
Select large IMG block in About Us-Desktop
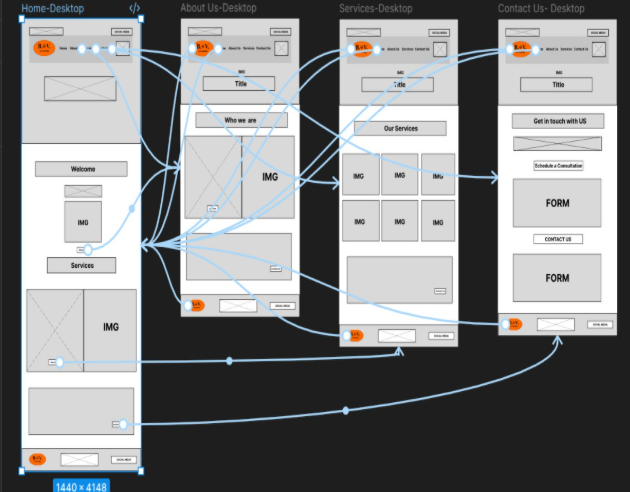click(268, 177)
